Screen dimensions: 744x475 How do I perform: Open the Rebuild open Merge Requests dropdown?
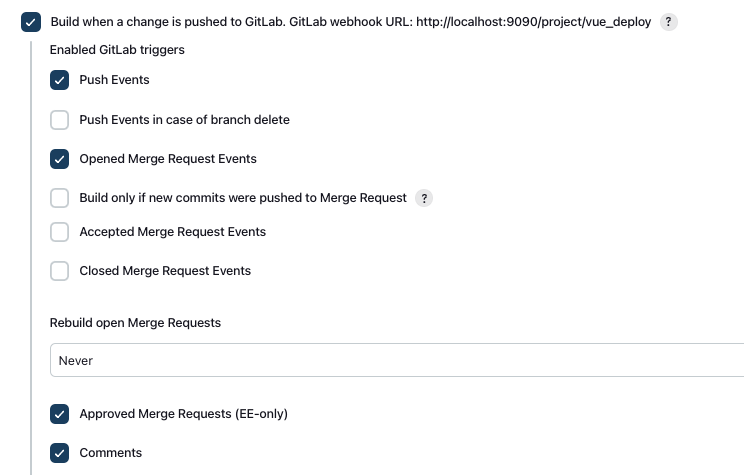397,360
